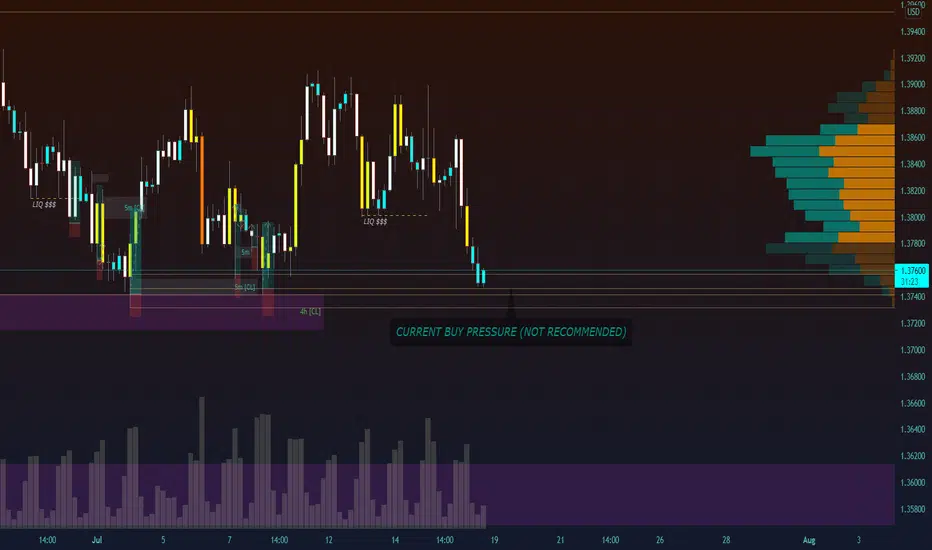Select the 4h [CL] zone label
This screenshot has height=550, width=932.
310,312
